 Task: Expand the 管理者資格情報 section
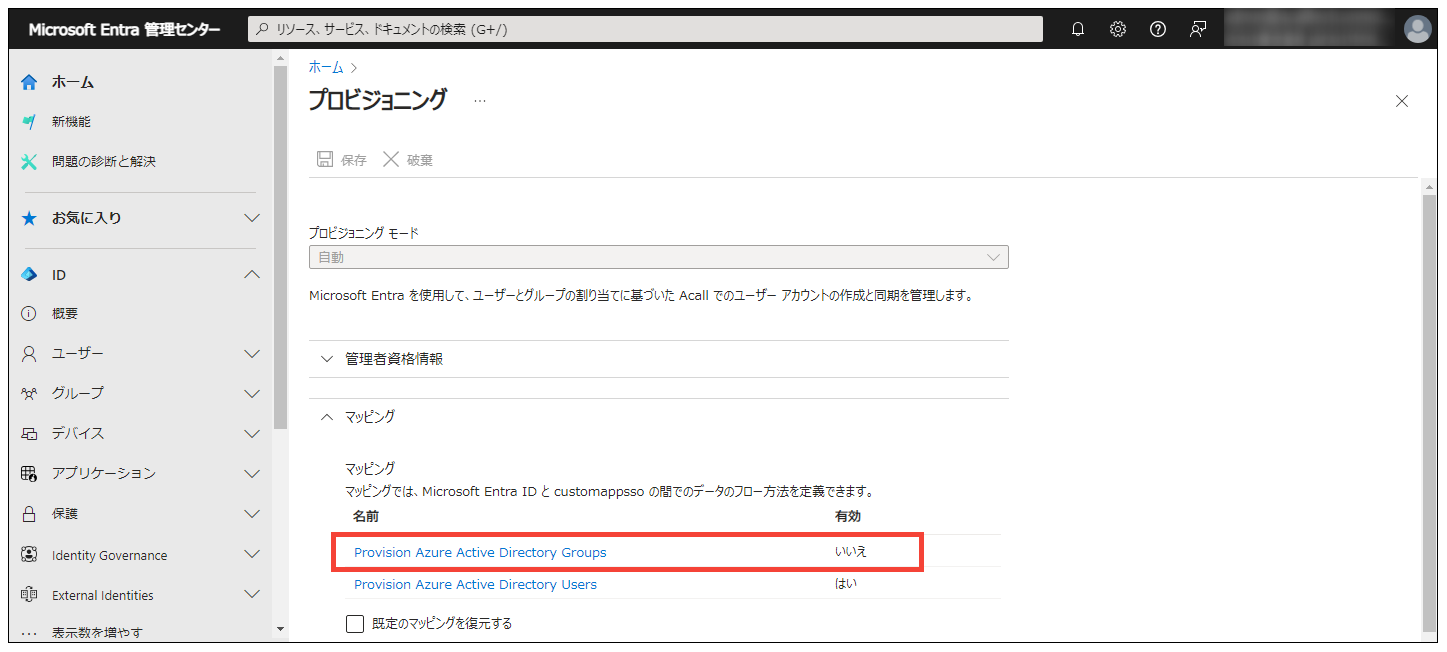pyautogui.click(x=658, y=359)
